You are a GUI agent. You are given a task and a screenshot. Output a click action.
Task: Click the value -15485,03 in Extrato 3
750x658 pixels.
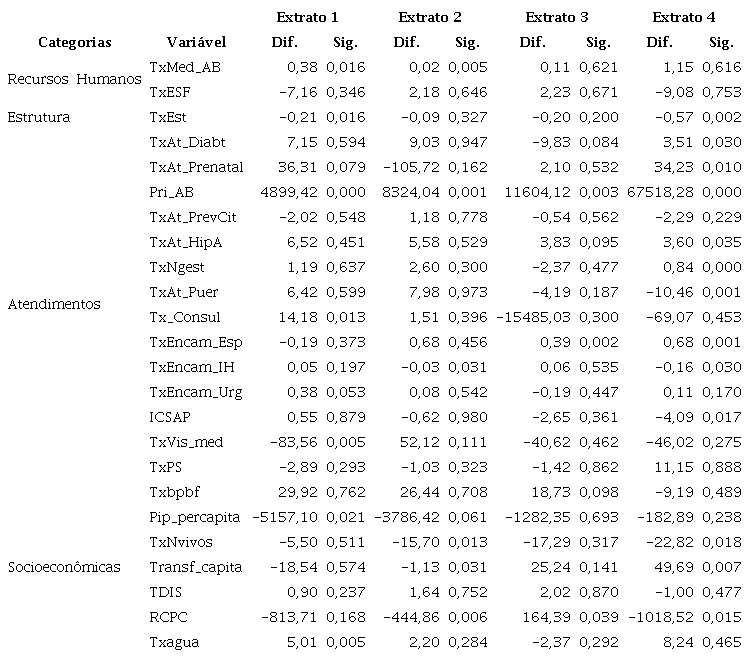tap(536, 317)
